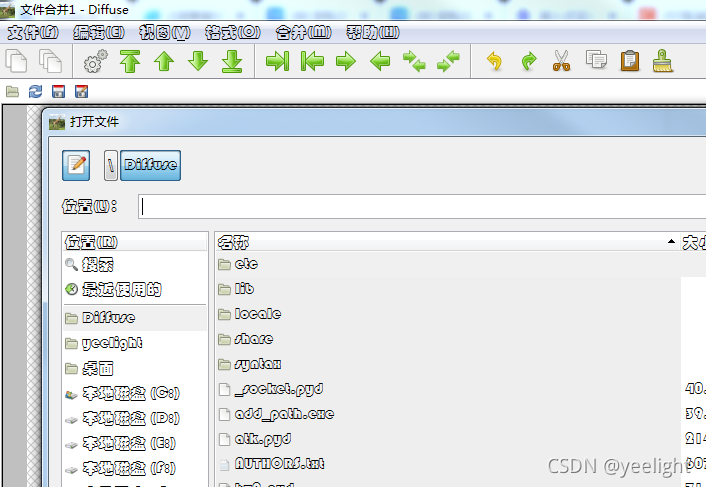Click Copy Right Into Selection left arrow

coord(380,61)
